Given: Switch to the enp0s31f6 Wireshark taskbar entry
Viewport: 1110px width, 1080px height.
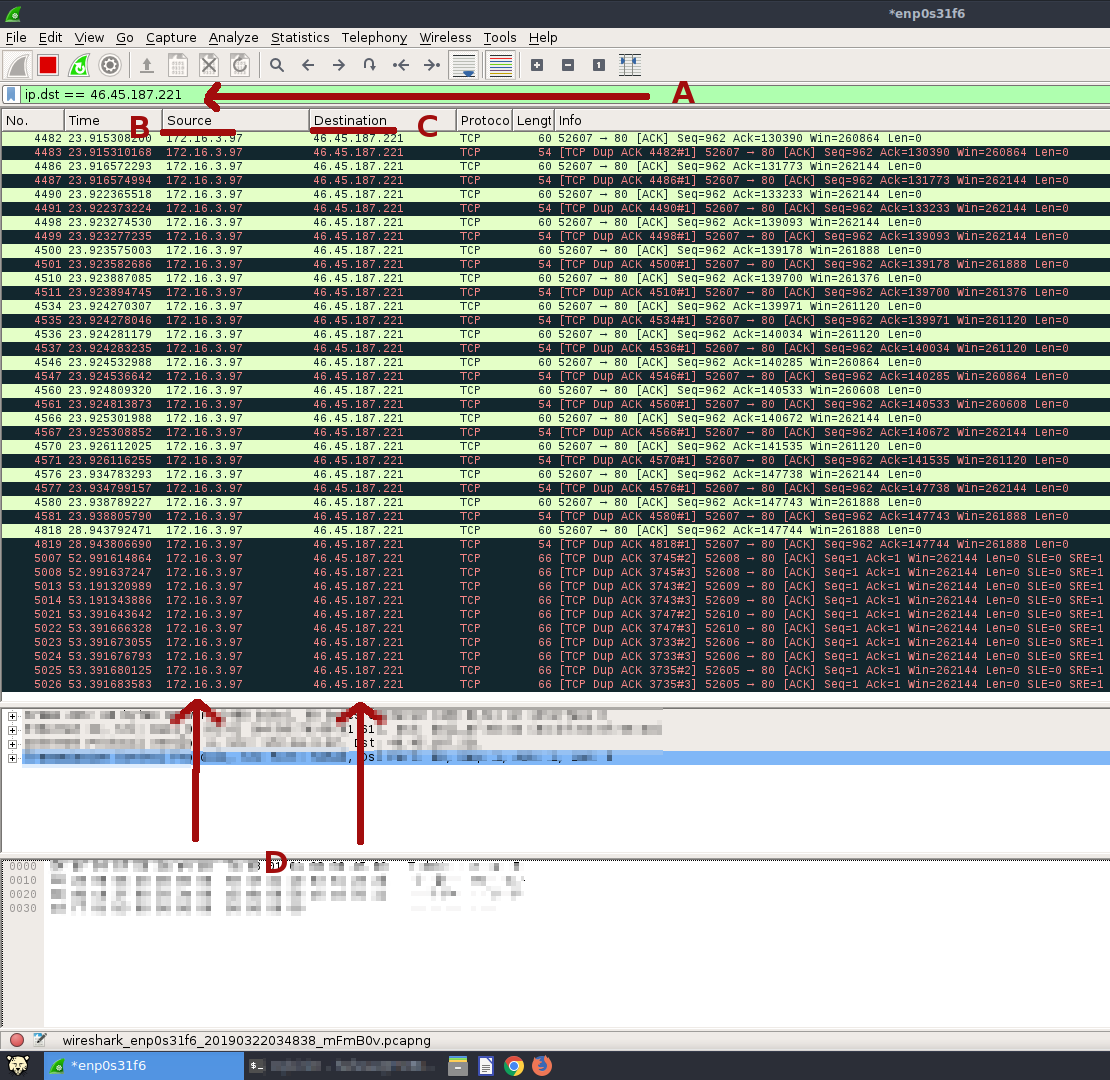Looking at the screenshot, I should pos(144,1065).
